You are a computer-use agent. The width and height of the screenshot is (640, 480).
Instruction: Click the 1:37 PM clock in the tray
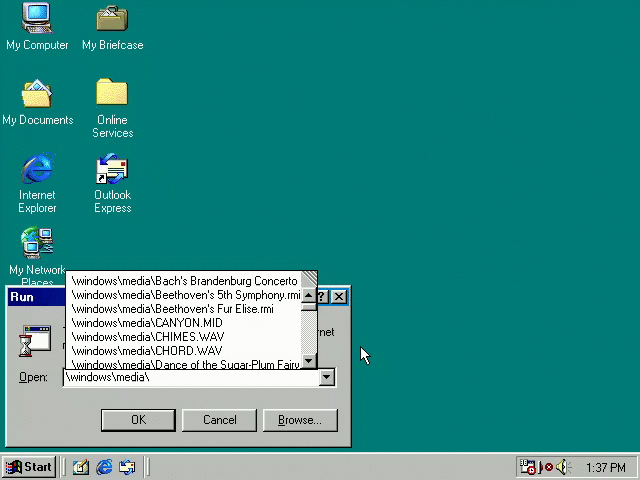[x=606, y=467]
